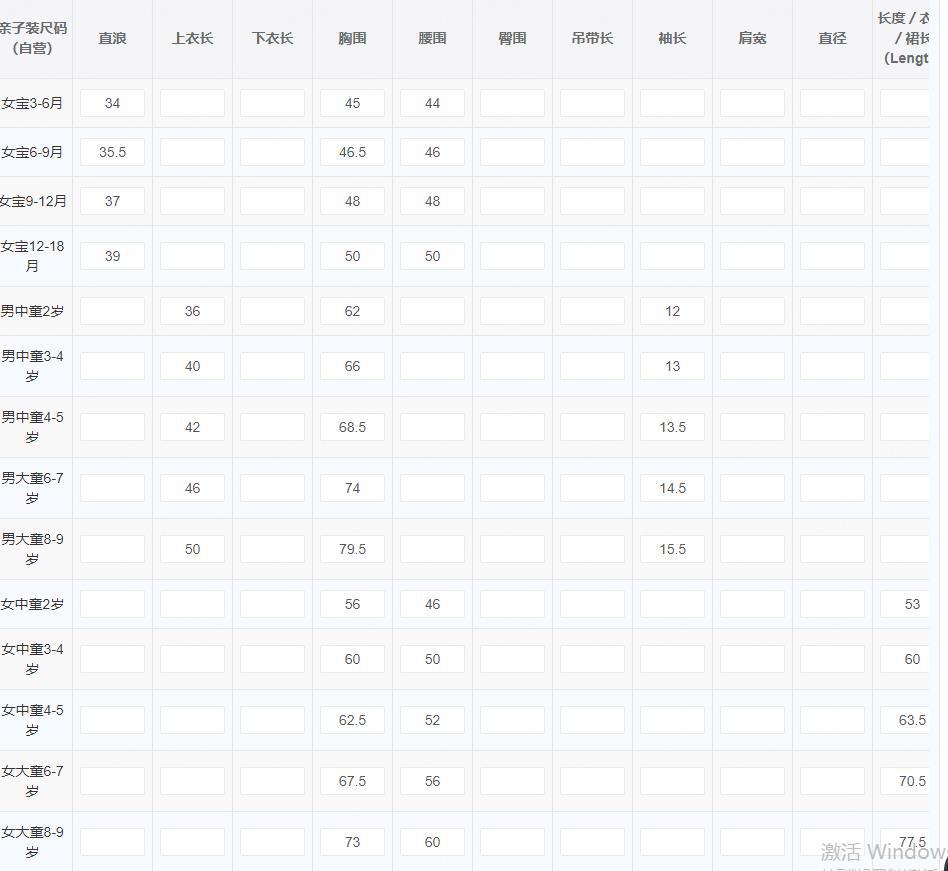Click the 袖长 column header
Image resolution: width=948 pixels, height=871 pixels.
click(672, 38)
